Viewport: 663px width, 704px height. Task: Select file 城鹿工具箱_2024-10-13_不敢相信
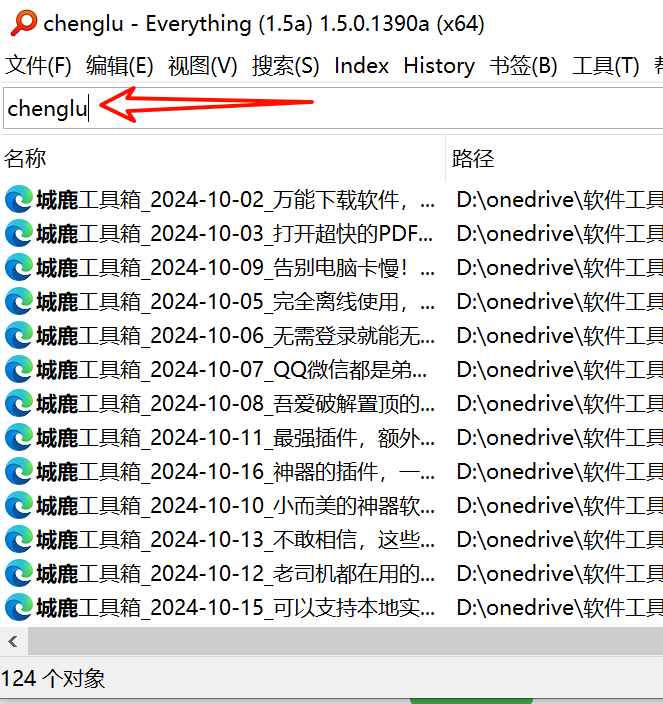236,541
